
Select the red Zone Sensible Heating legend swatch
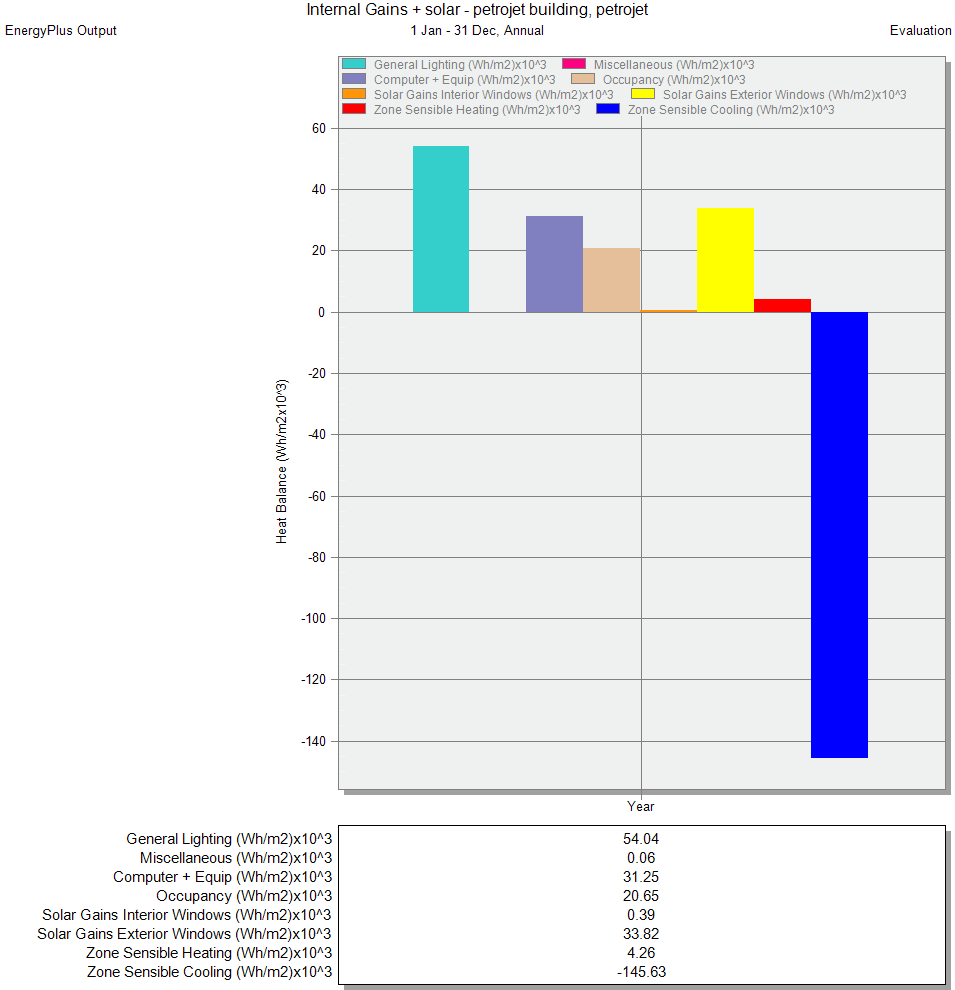point(354,109)
